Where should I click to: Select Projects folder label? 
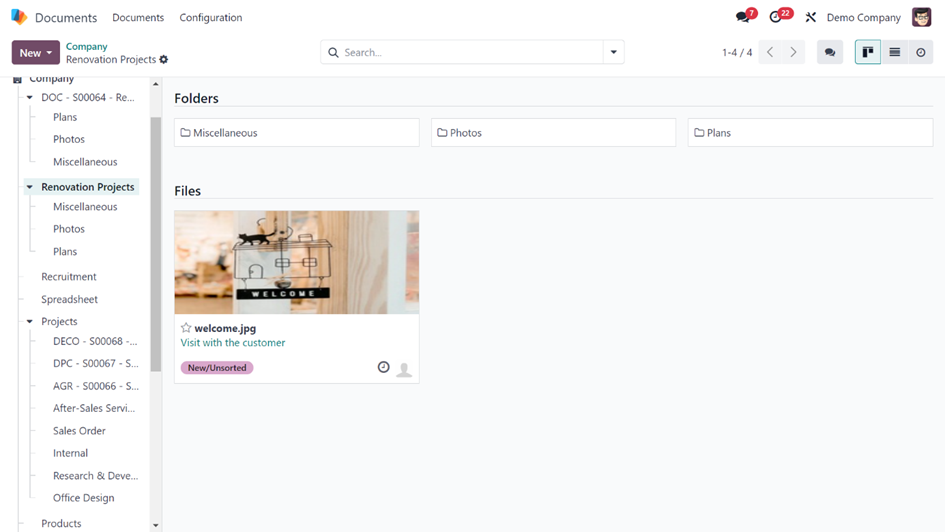click(x=59, y=321)
